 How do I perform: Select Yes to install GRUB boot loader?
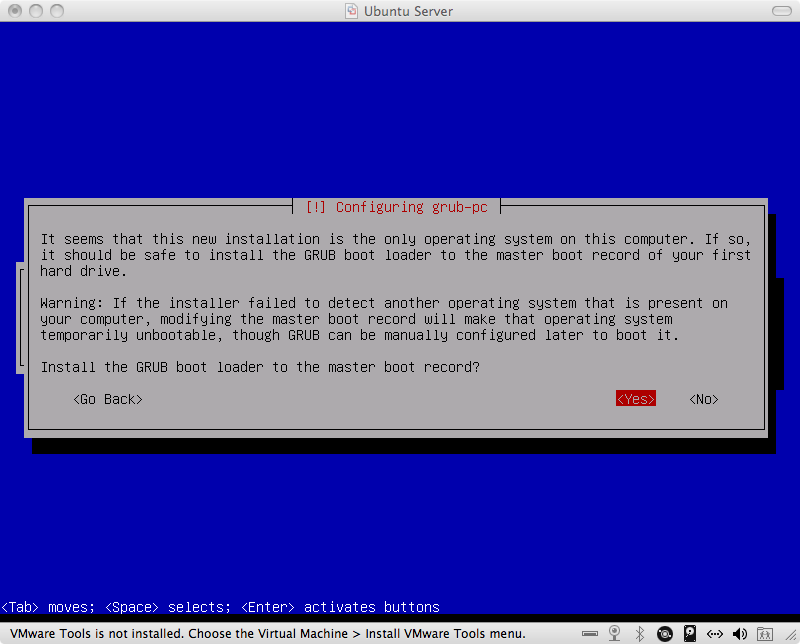(x=635, y=398)
